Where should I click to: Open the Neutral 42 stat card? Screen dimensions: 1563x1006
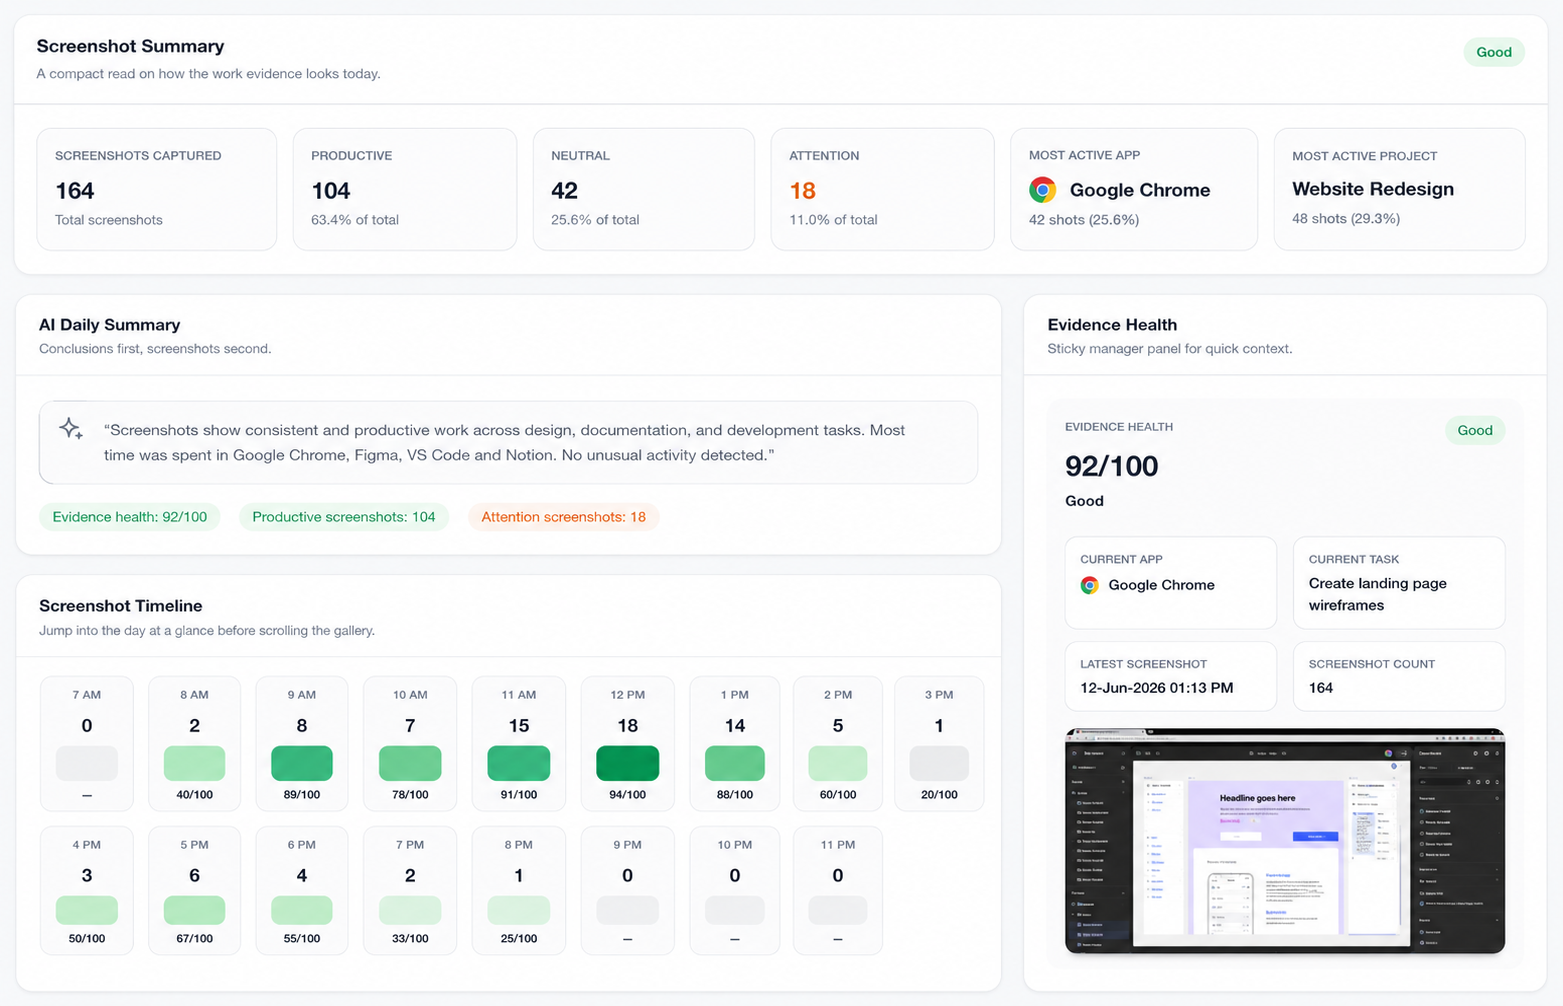click(x=644, y=189)
